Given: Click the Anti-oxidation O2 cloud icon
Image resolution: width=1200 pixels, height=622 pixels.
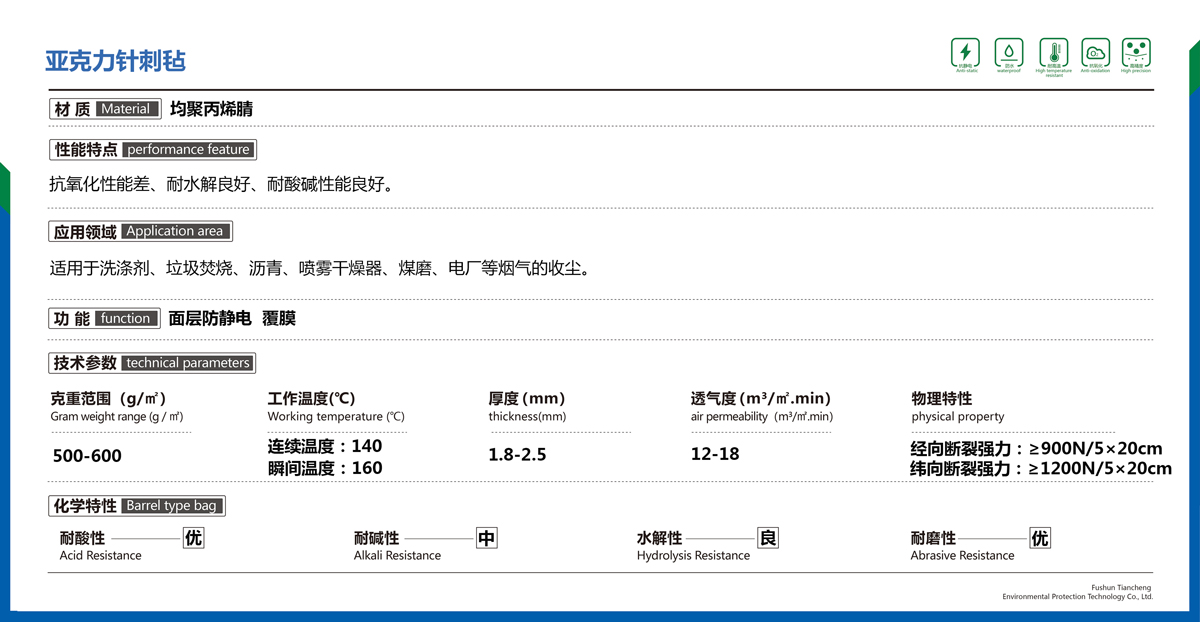Looking at the screenshot, I should pos(1095,52).
